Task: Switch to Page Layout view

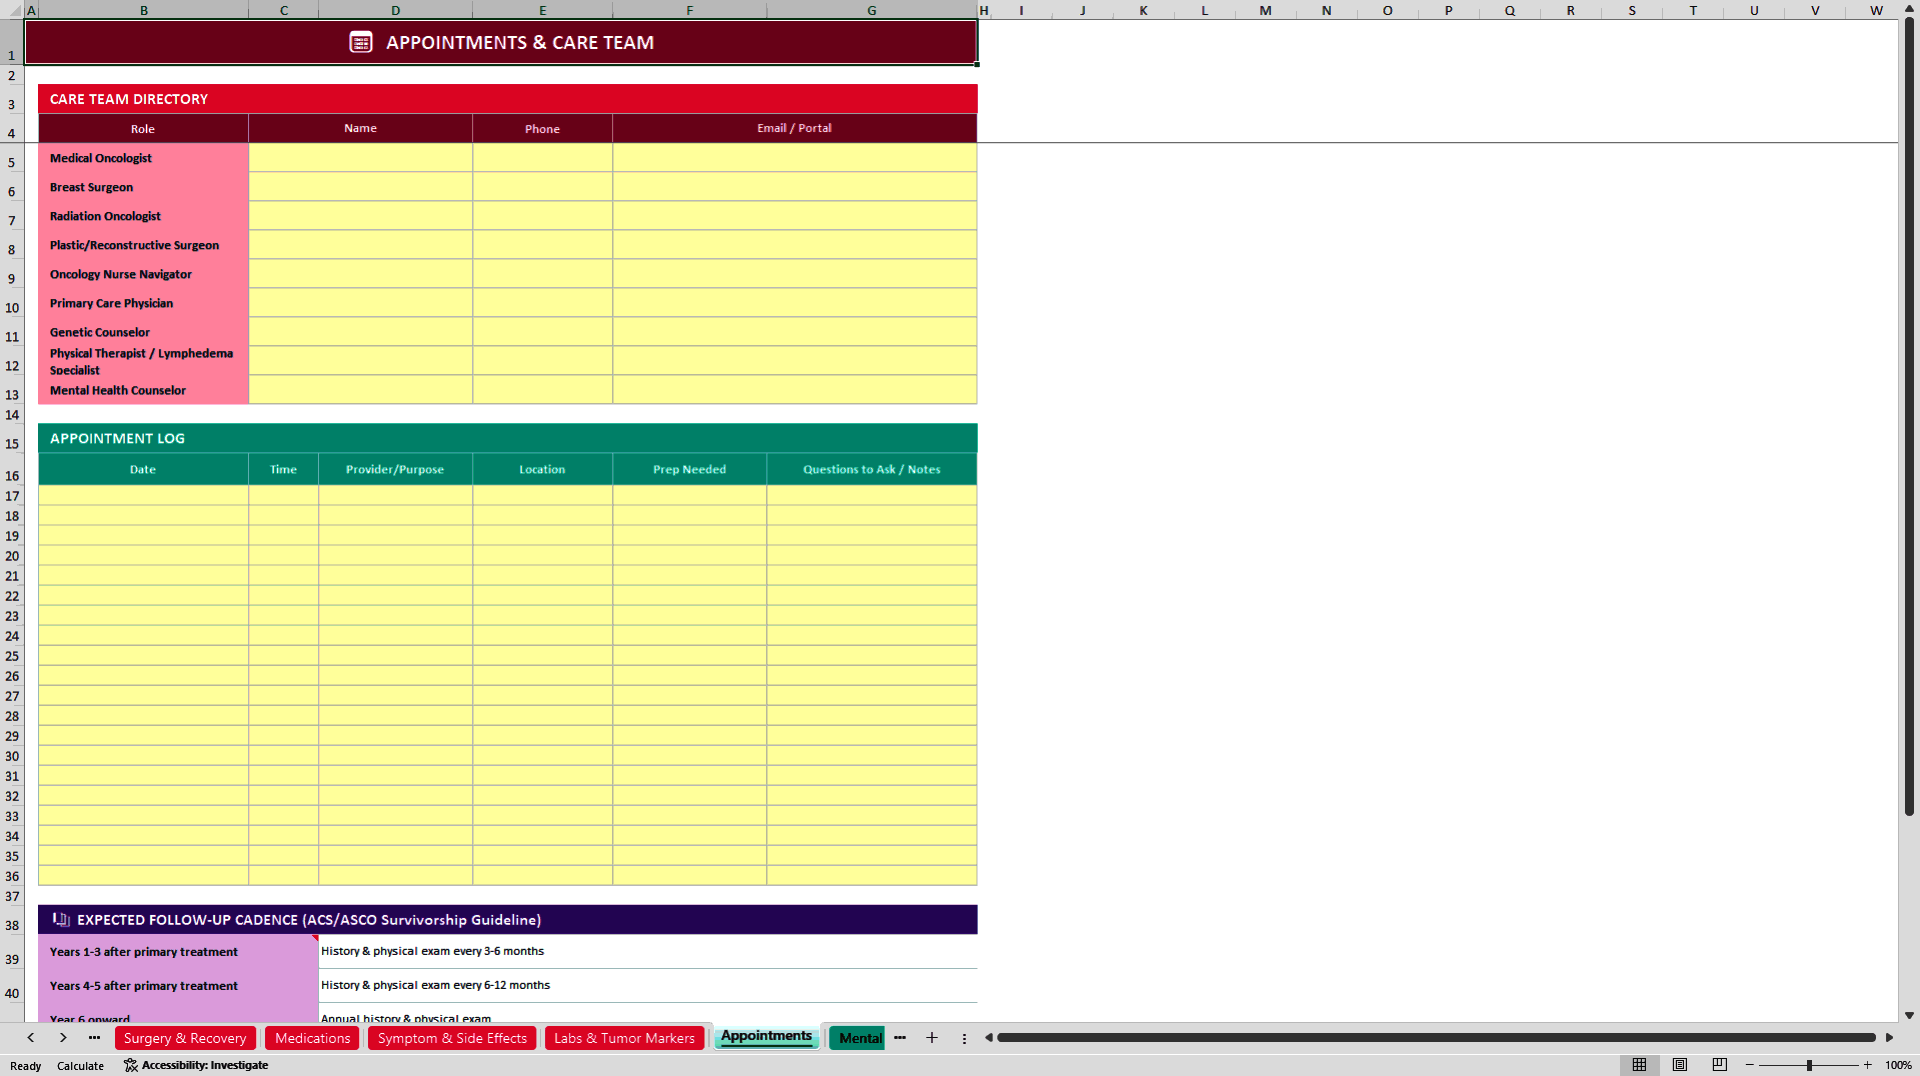Action: (1680, 1065)
